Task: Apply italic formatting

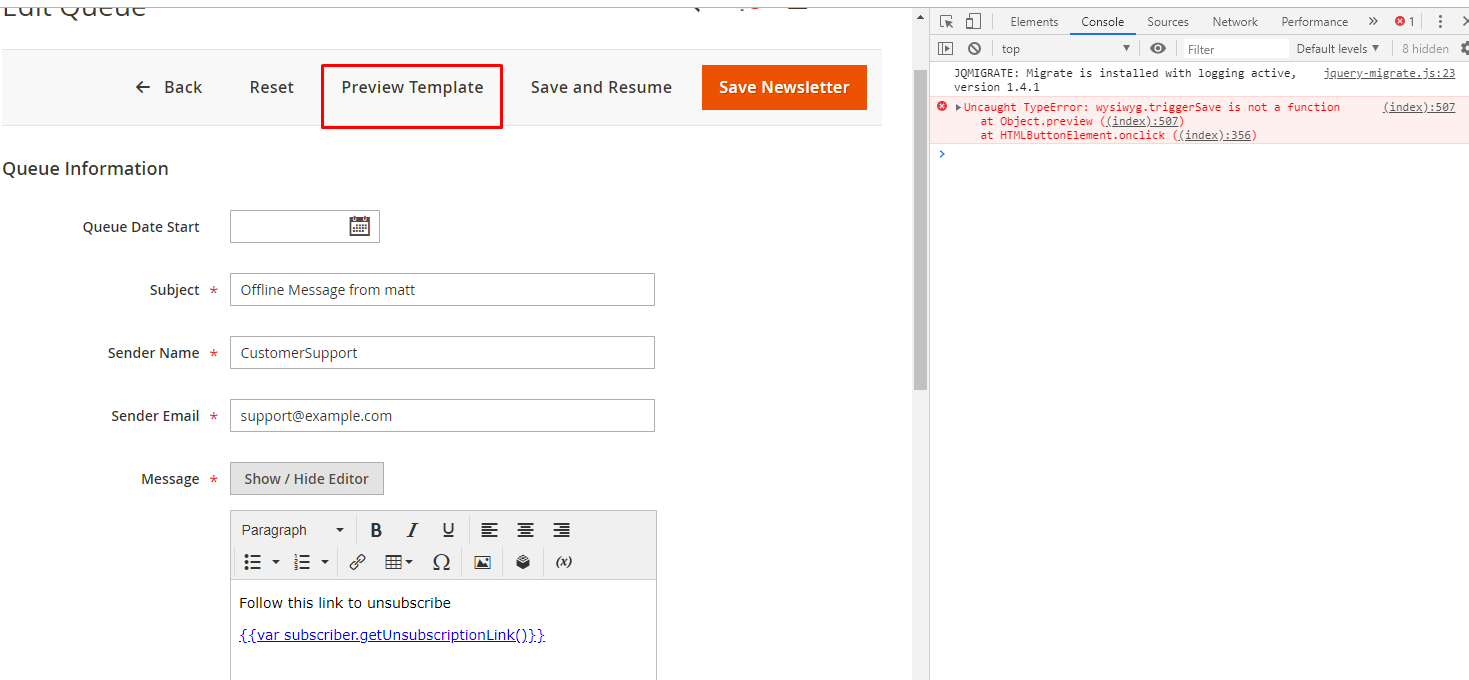Action: 411,529
